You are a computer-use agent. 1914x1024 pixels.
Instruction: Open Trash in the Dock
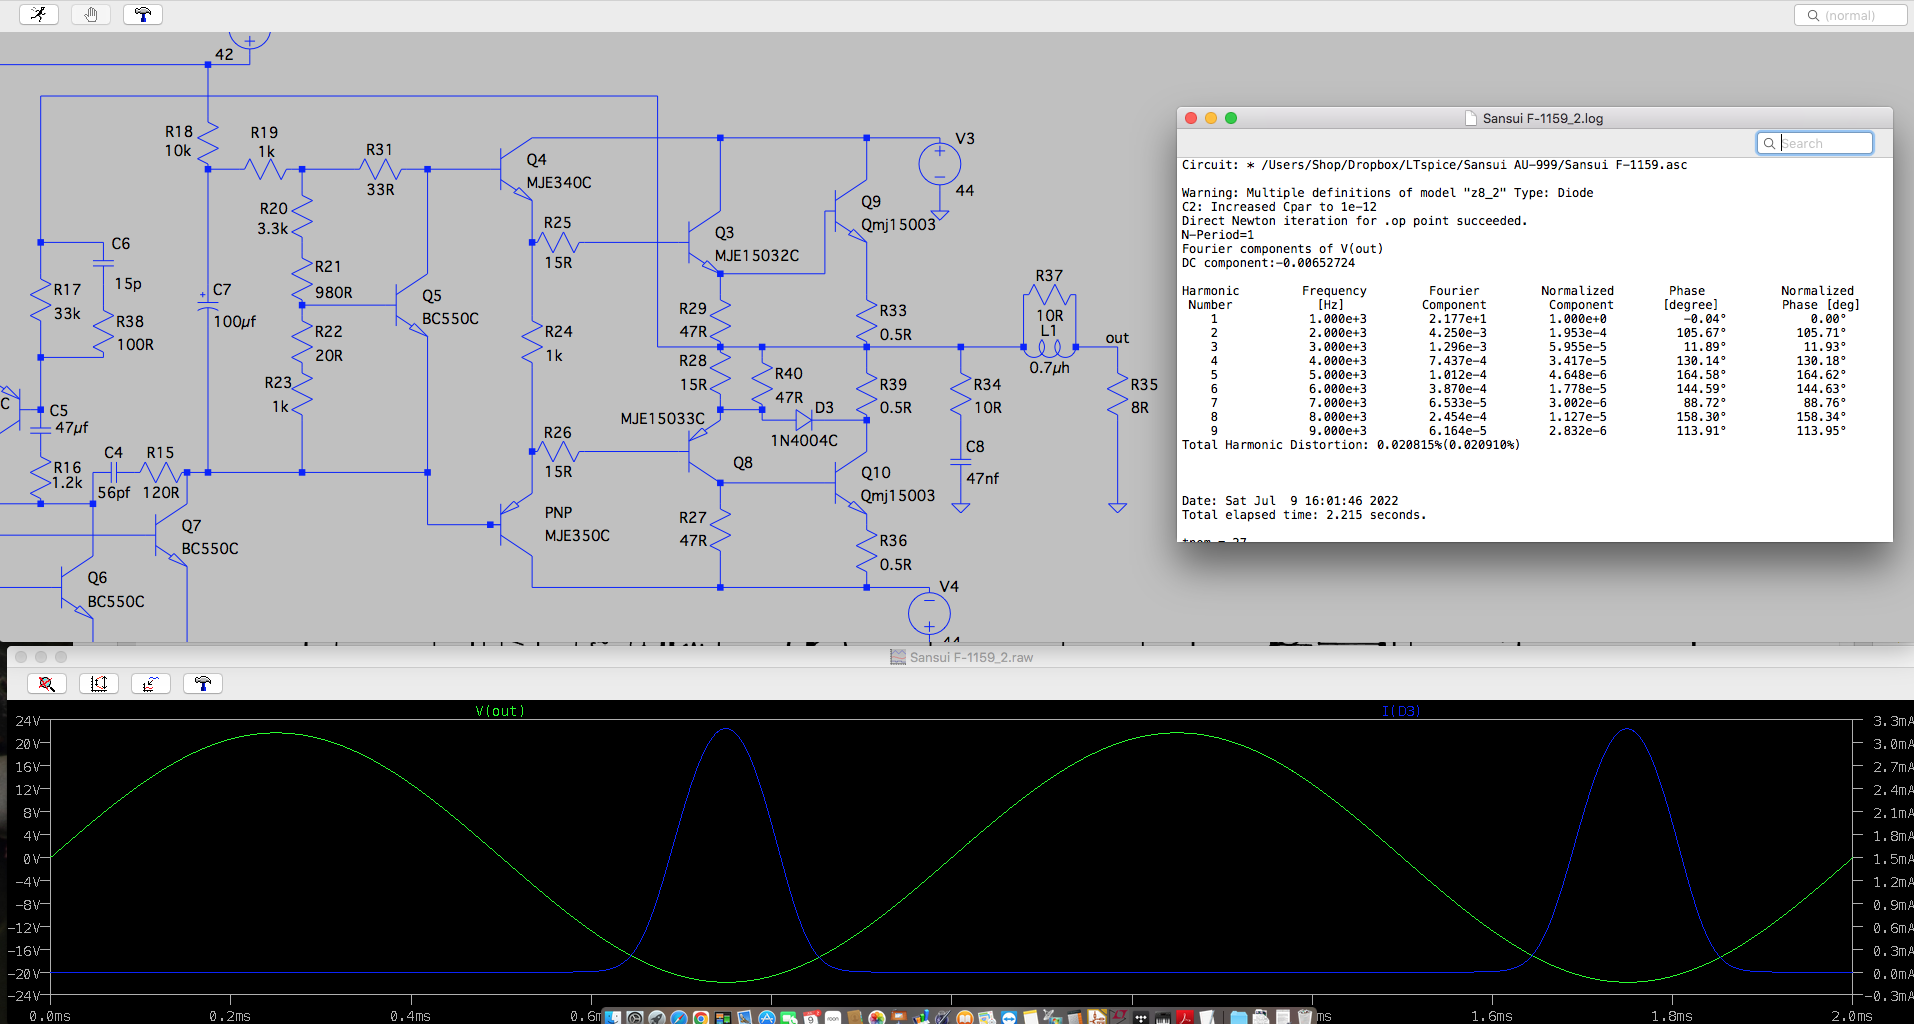click(1305, 1017)
